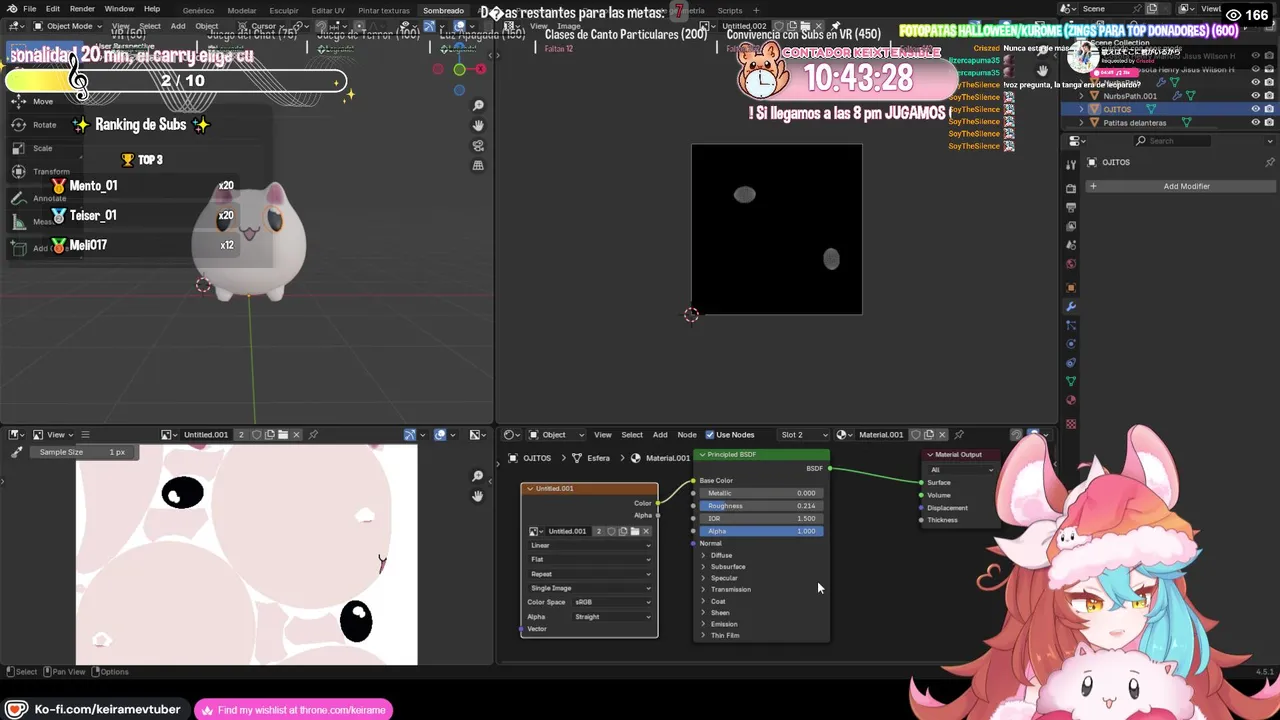1280x720 pixels.
Task: Expand the Transmission panel in Principled BSDF
Action: click(x=704, y=589)
